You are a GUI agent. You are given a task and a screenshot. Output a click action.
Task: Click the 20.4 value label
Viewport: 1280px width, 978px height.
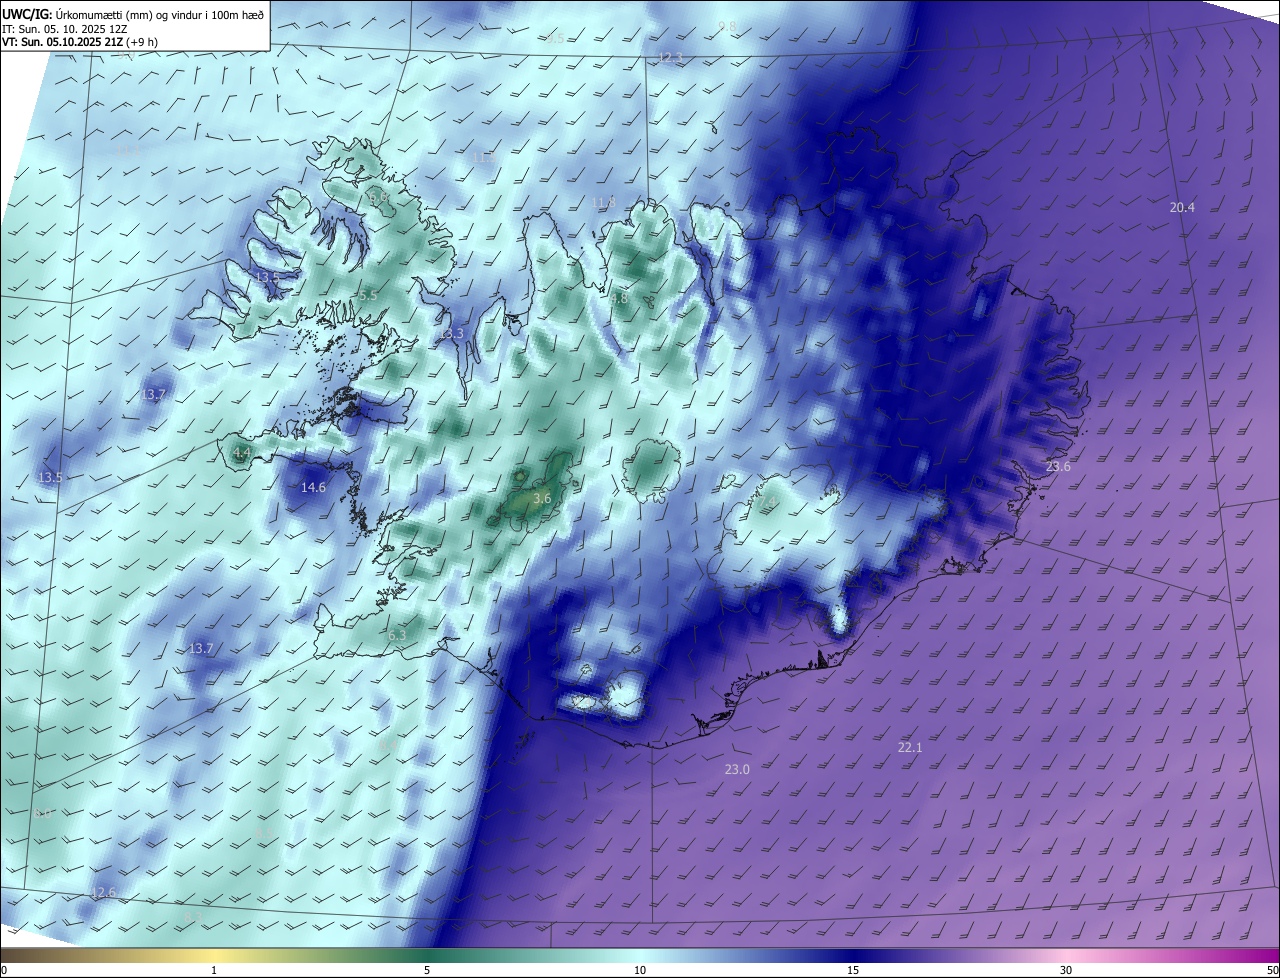click(1182, 207)
